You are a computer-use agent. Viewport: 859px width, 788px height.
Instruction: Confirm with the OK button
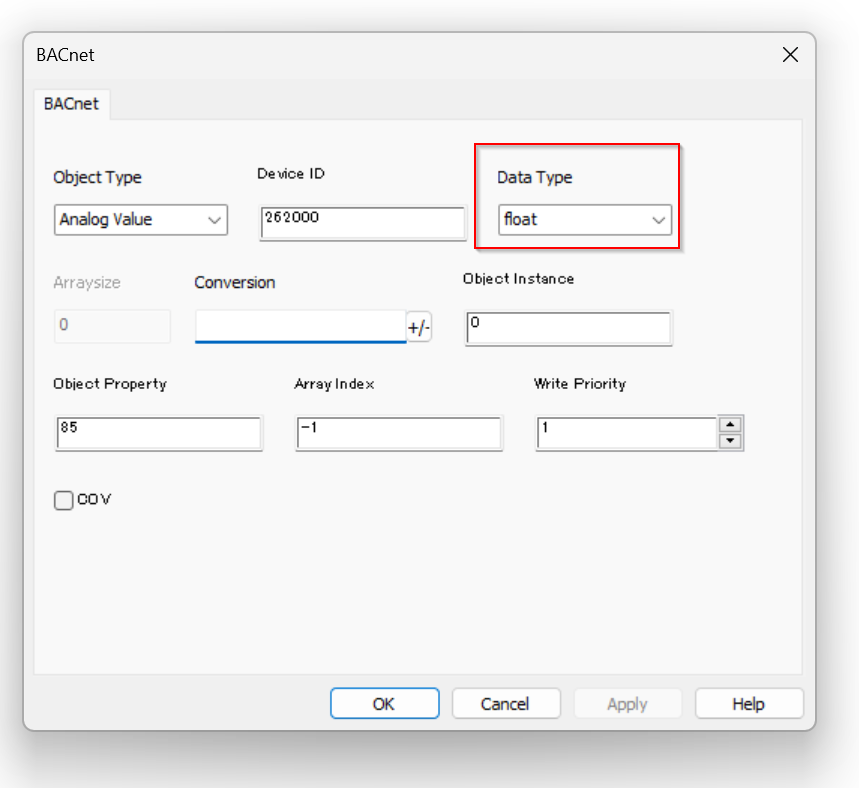click(385, 704)
